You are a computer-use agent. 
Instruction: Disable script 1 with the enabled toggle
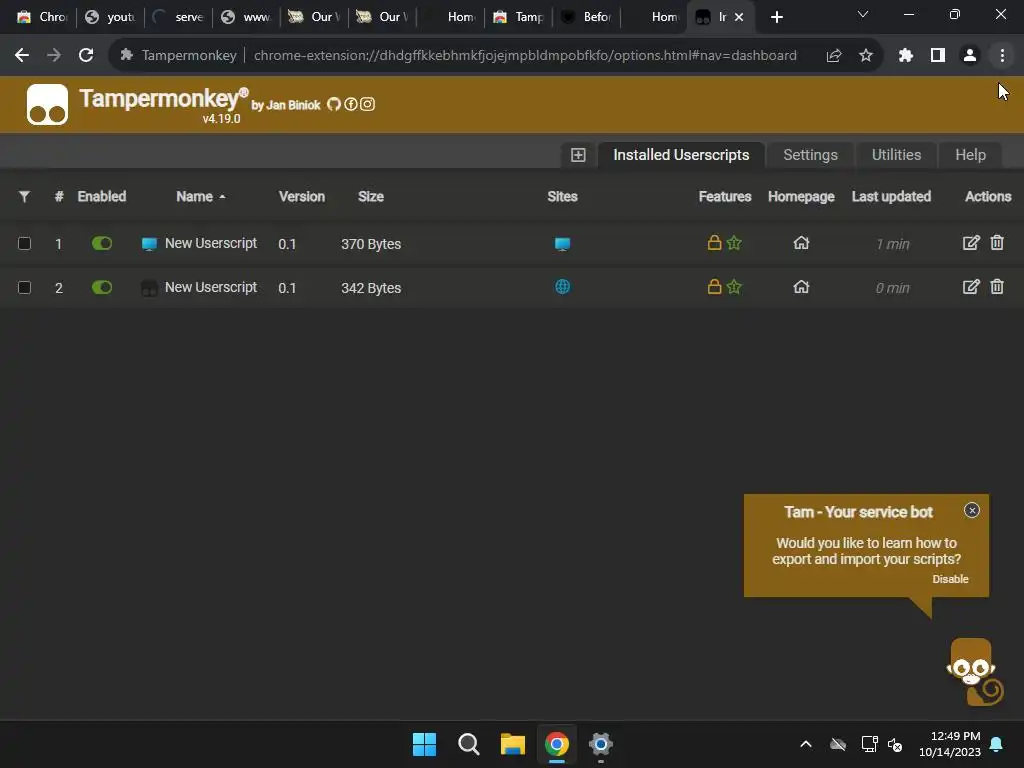pos(102,244)
